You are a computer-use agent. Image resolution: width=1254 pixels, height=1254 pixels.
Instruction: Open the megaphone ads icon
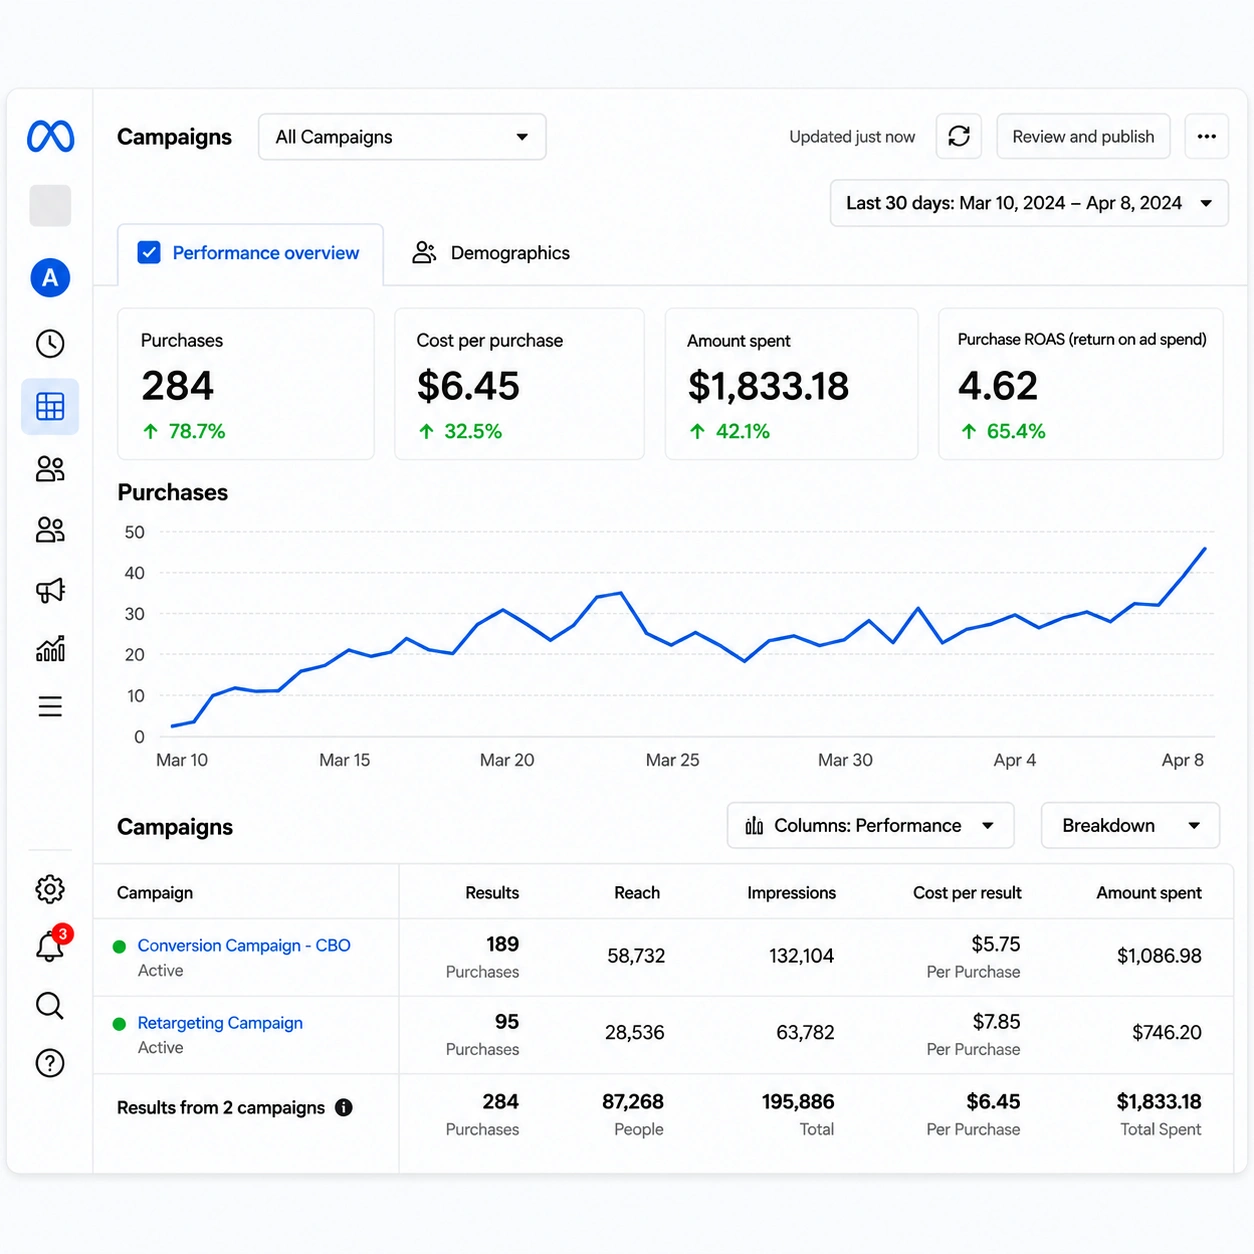50,590
